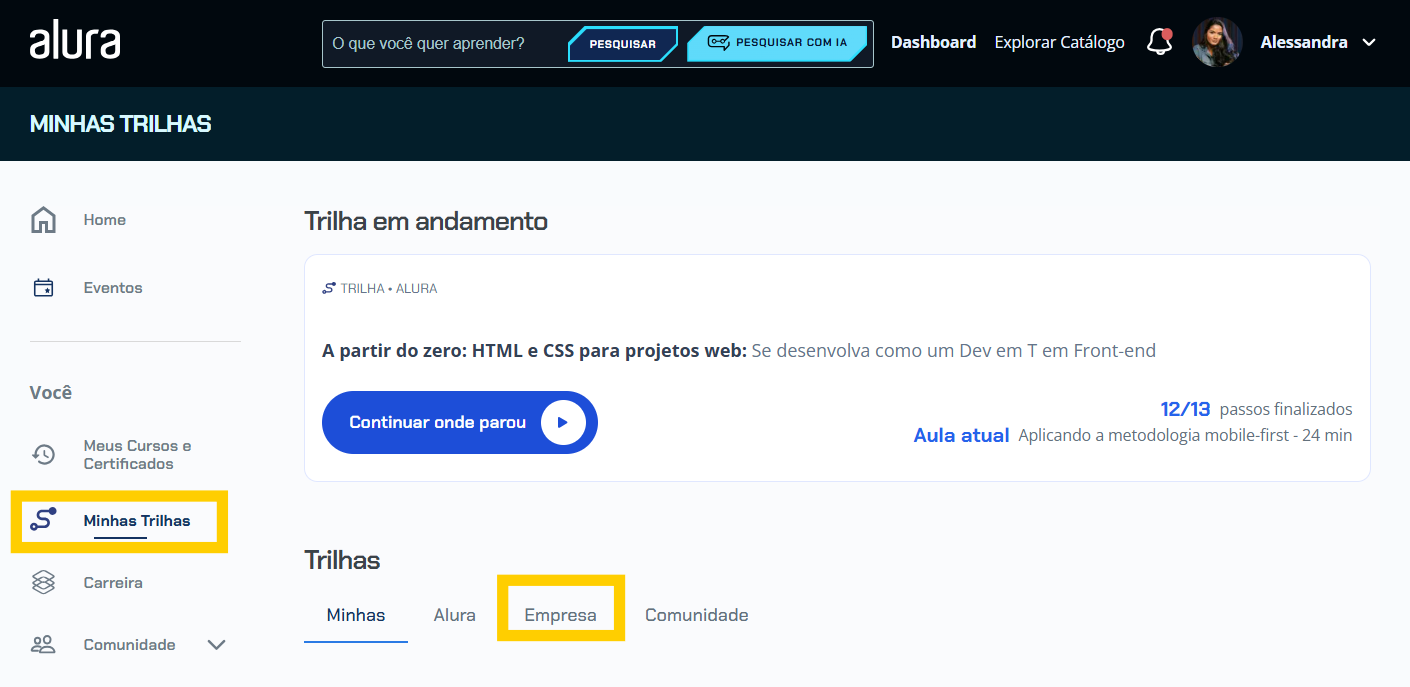Viewport: 1410px width, 687px height.
Task: Expand the Comunidade sidebar section
Action: tap(216, 645)
